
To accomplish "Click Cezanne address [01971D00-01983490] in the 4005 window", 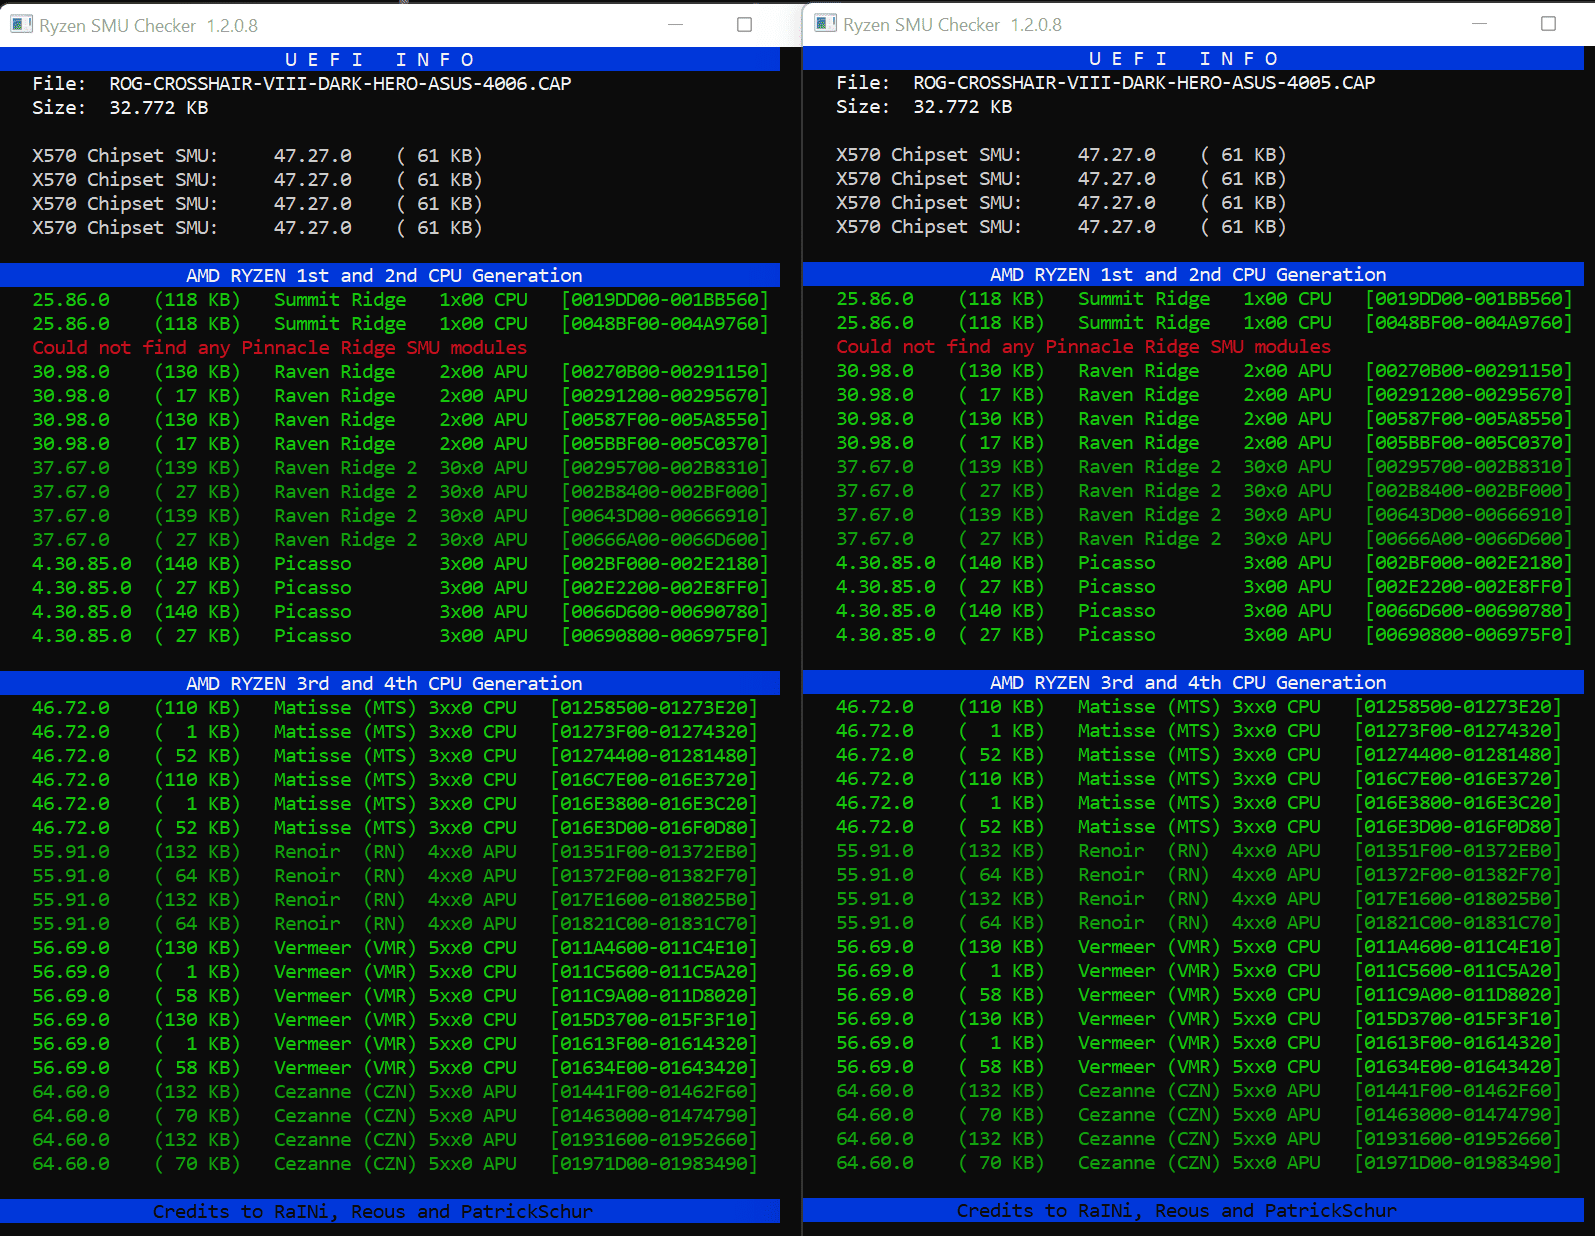I will [x=1458, y=1163].
